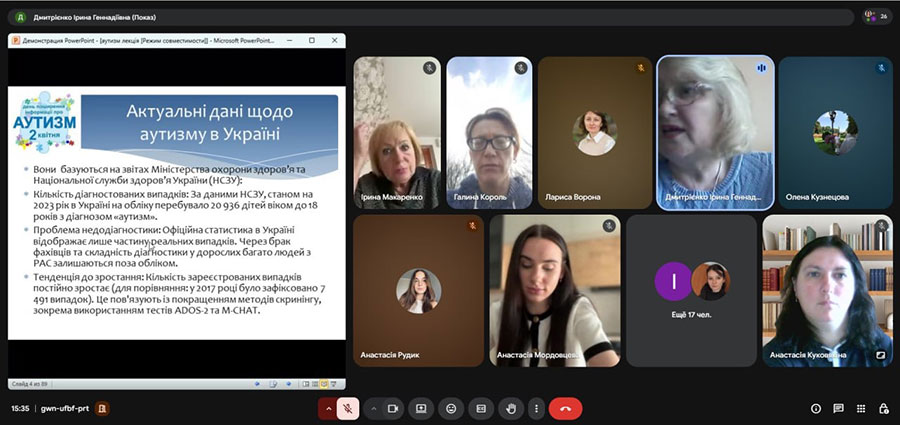Expand camera settings chevron
900x425 pixels.
tap(373, 408)
